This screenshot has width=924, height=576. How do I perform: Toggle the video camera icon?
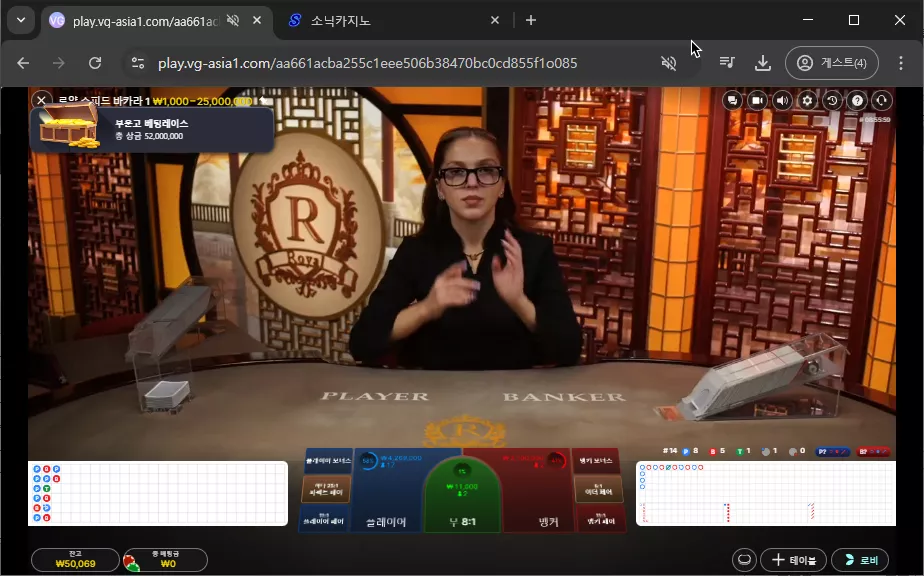pos(757,101)
